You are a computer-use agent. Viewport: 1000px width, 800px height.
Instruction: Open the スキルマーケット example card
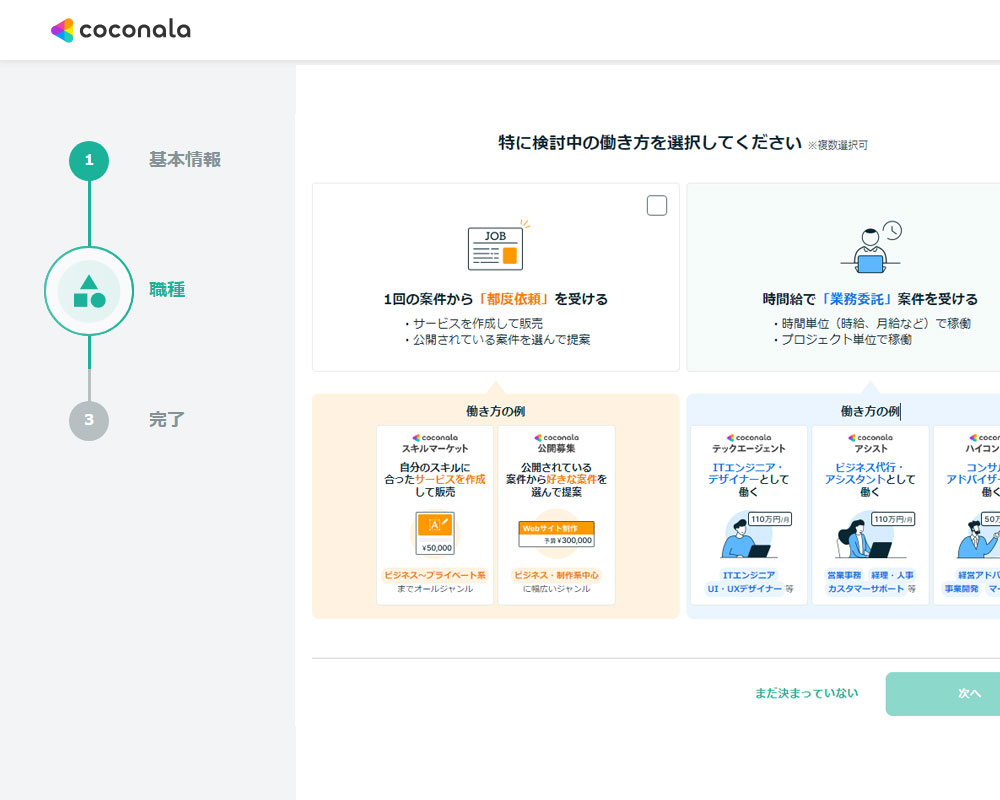tap(435, 514)
